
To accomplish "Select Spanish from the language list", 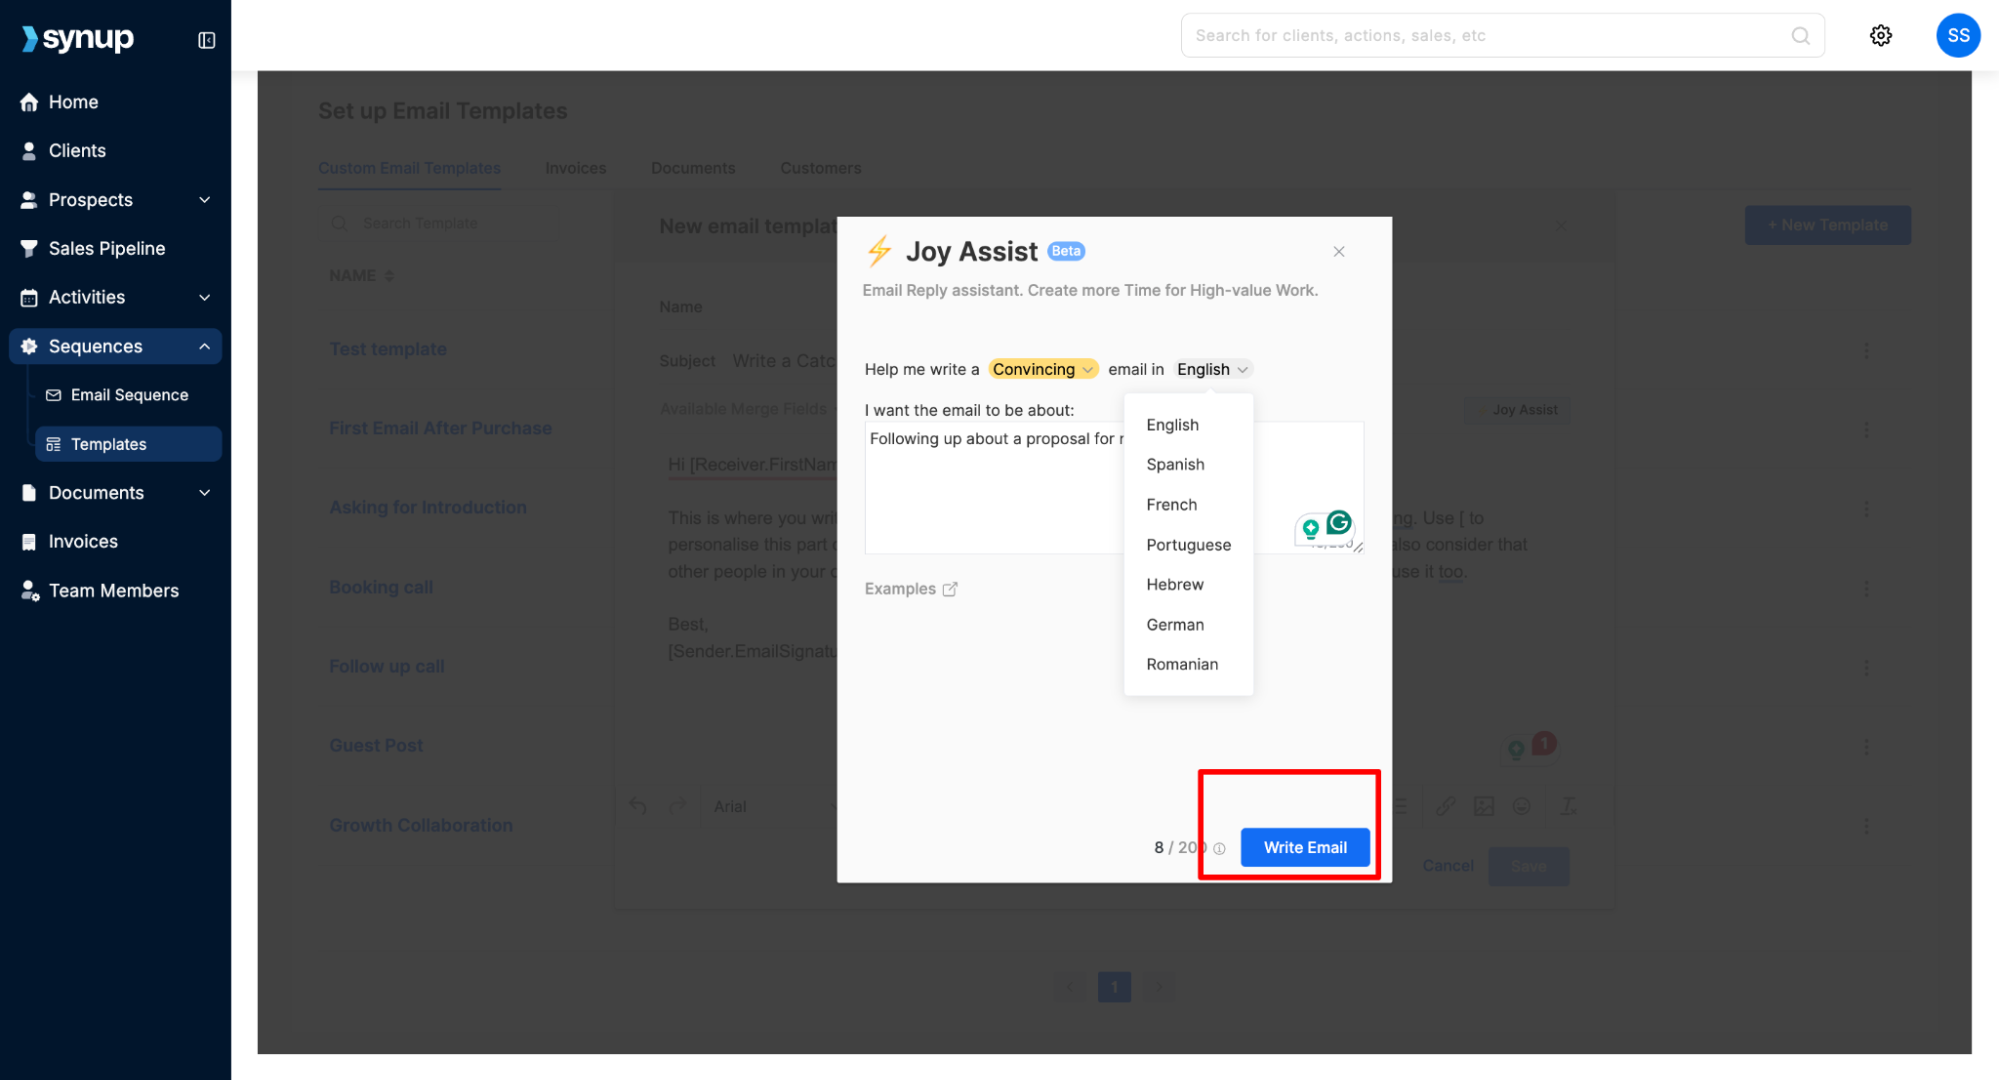I will coord(1175,464).
